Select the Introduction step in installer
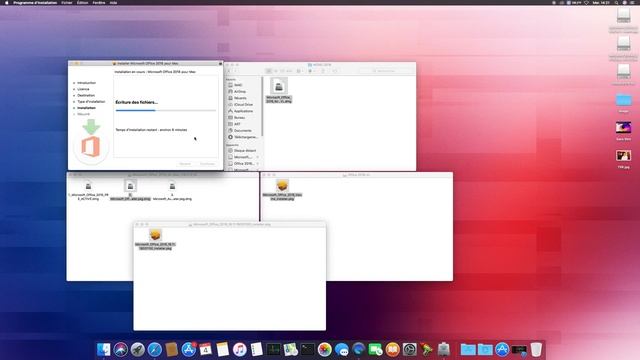This screenshot has height=360, width=640. pyautogui.click(x=87, y=83)
